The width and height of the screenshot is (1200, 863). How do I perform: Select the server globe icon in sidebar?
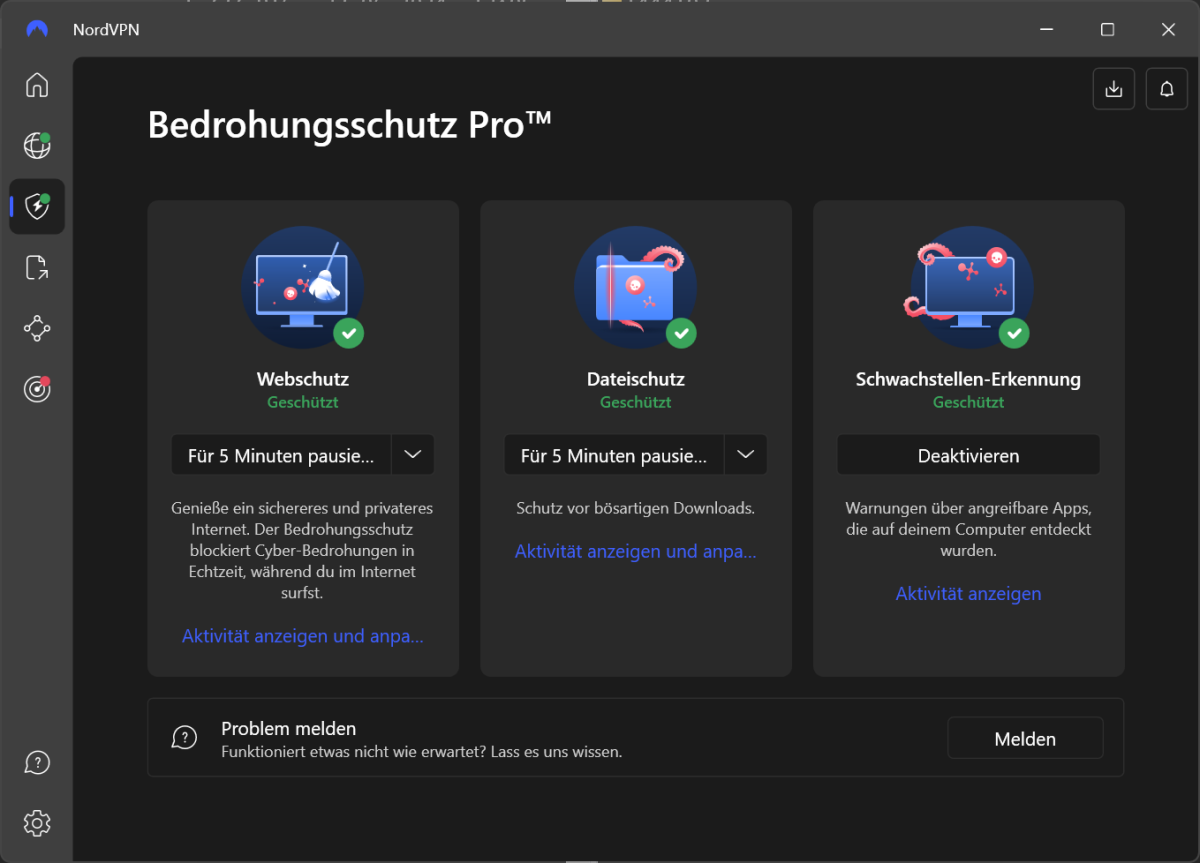point(36,146)
